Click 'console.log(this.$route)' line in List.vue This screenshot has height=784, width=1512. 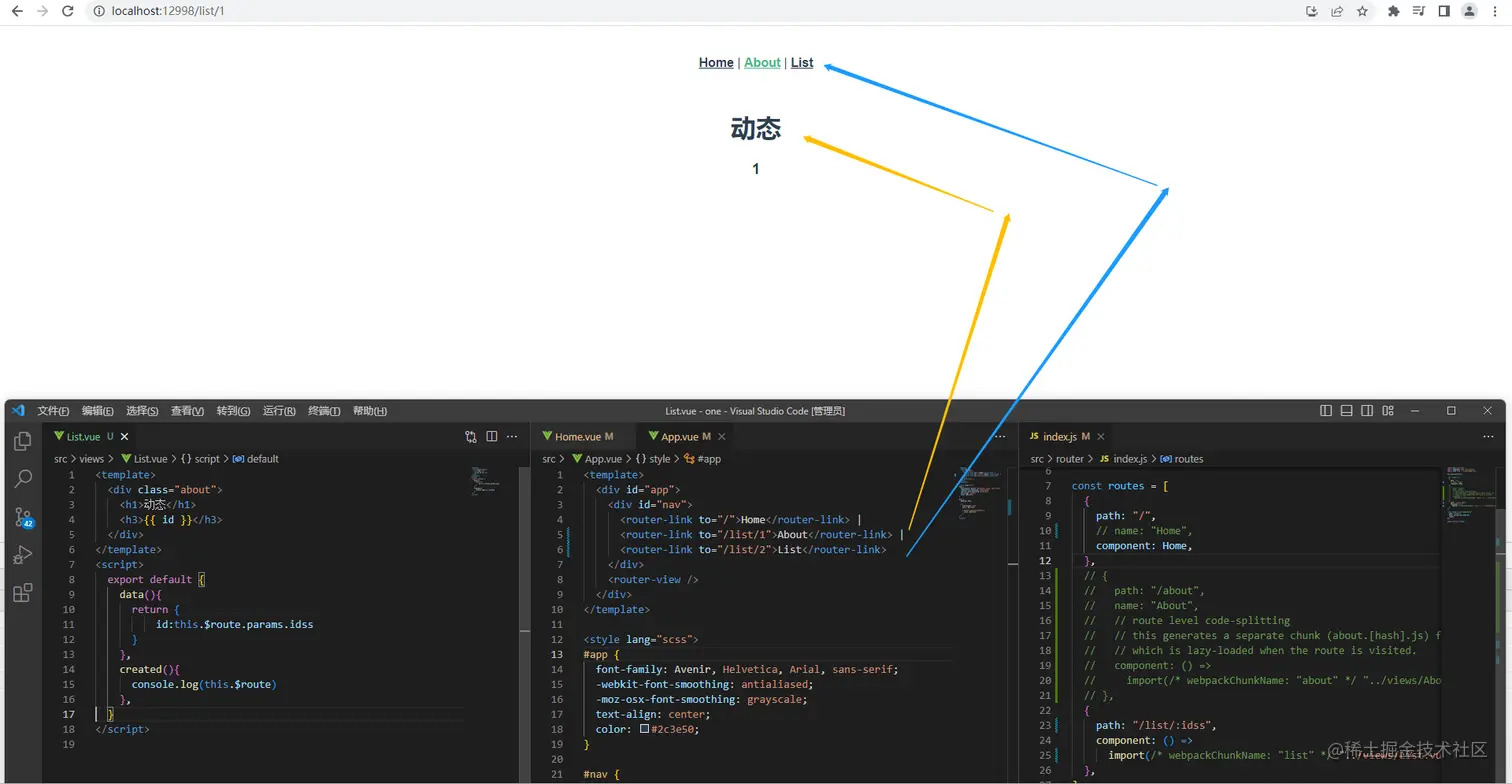pyautogui.click(x=204, y=685)
